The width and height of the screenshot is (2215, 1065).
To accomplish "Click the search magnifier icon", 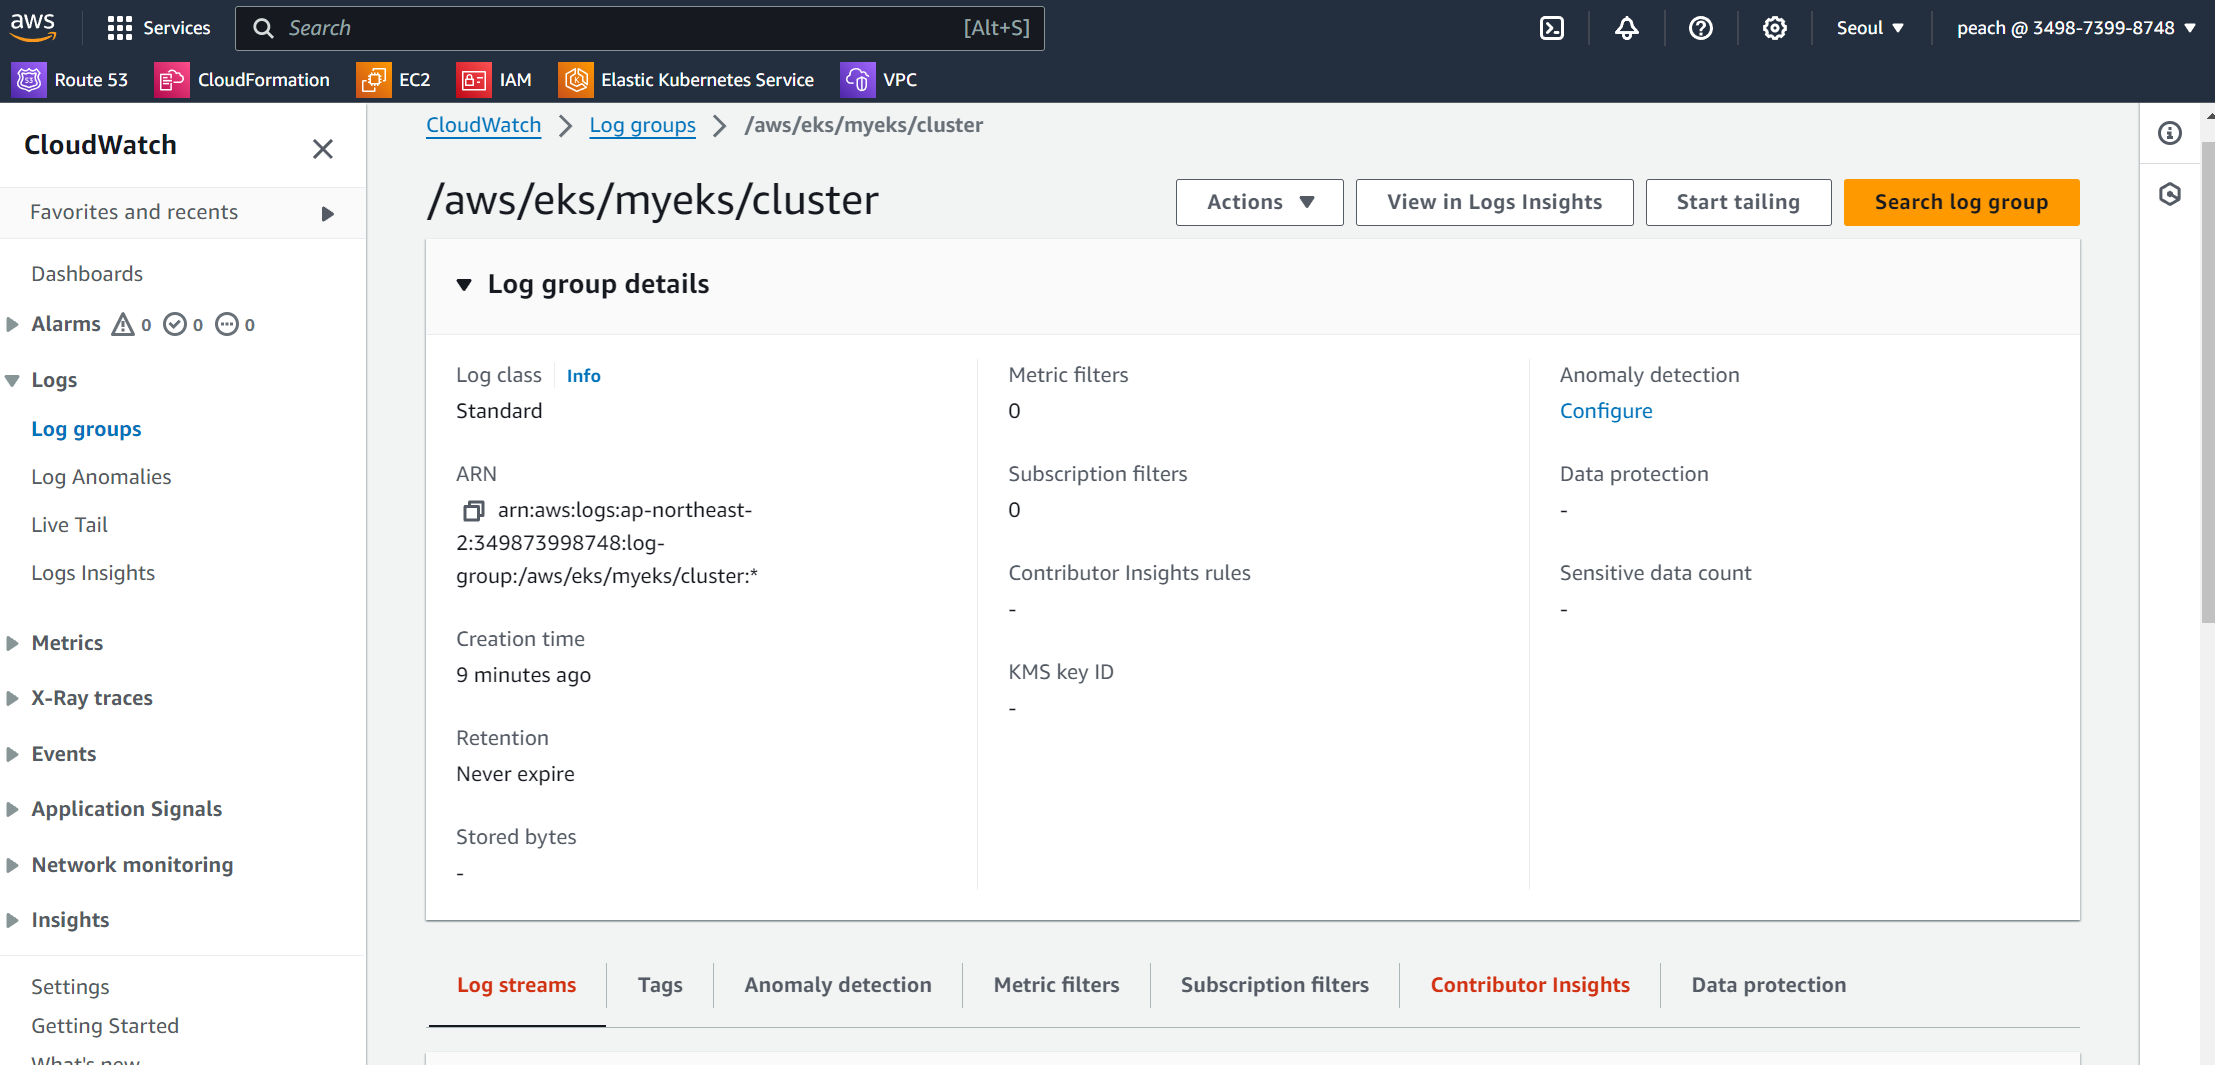I will click(263, 28).
